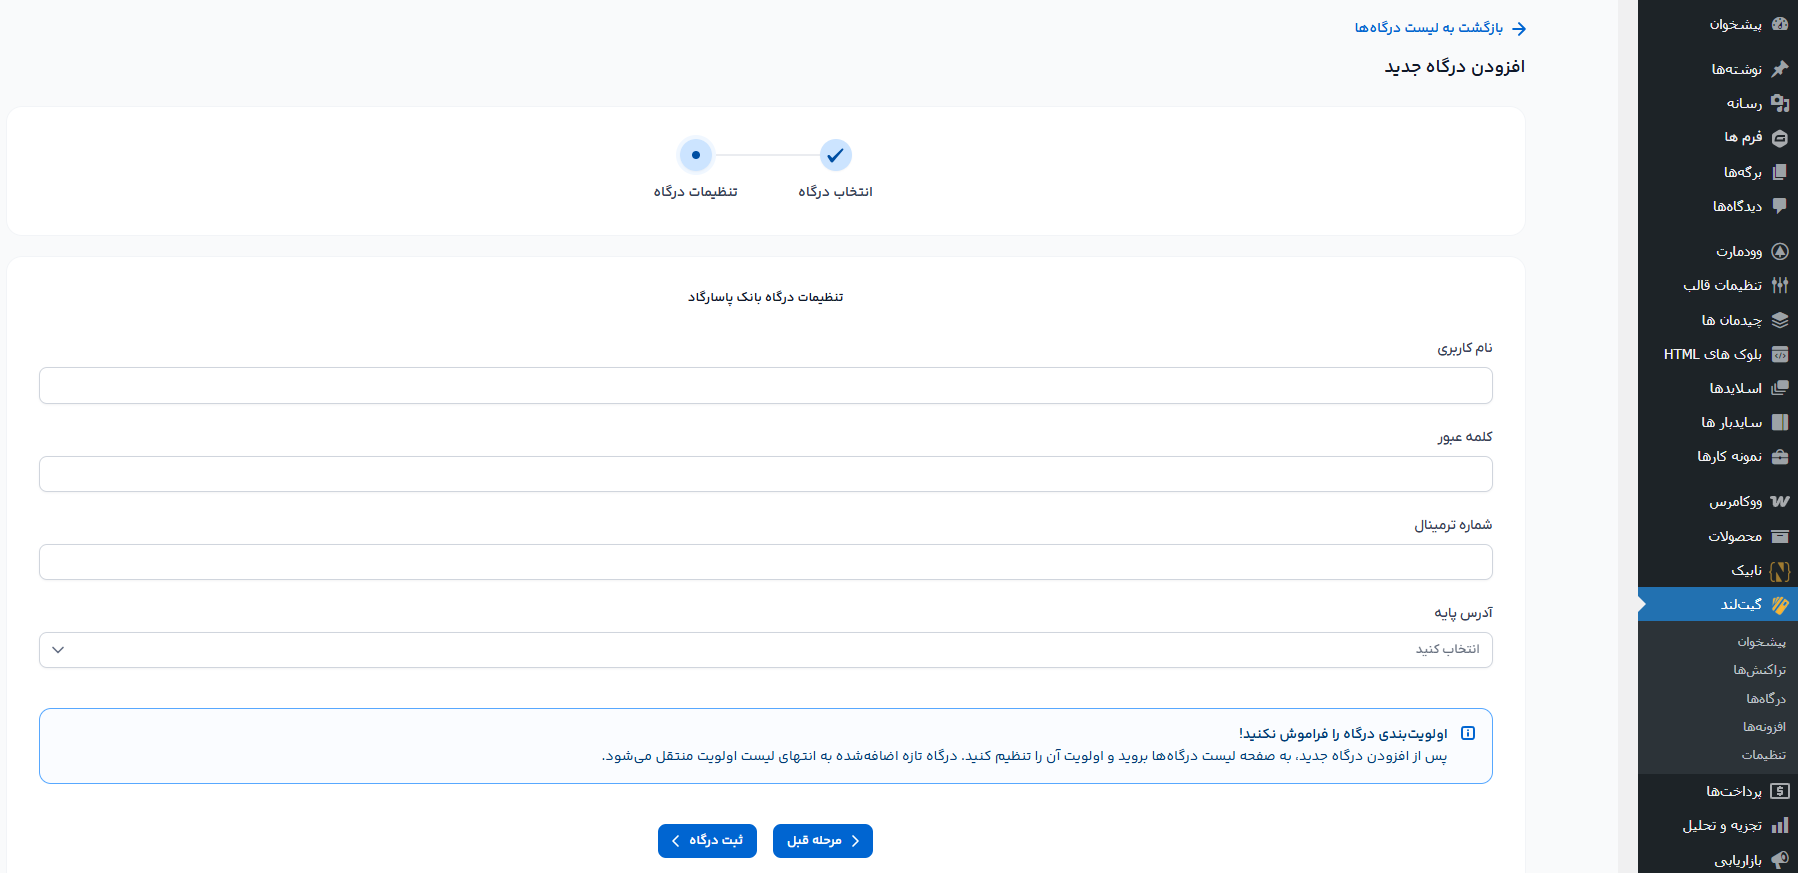Click the تنظیمات درگاه بانک پاسارگاد heading
This screenshot has height=873, width=1798.
point(766,297)
